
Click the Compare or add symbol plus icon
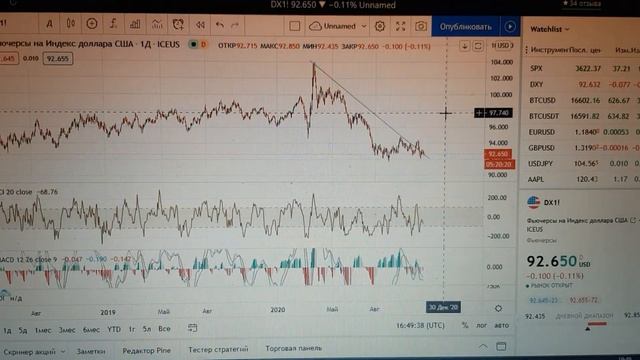click(x=92, y=24)
